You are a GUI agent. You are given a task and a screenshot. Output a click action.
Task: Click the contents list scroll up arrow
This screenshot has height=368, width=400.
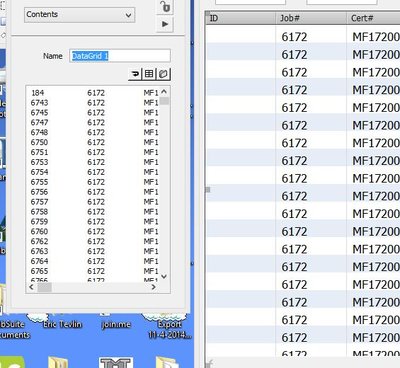click(x=164, y=92)
